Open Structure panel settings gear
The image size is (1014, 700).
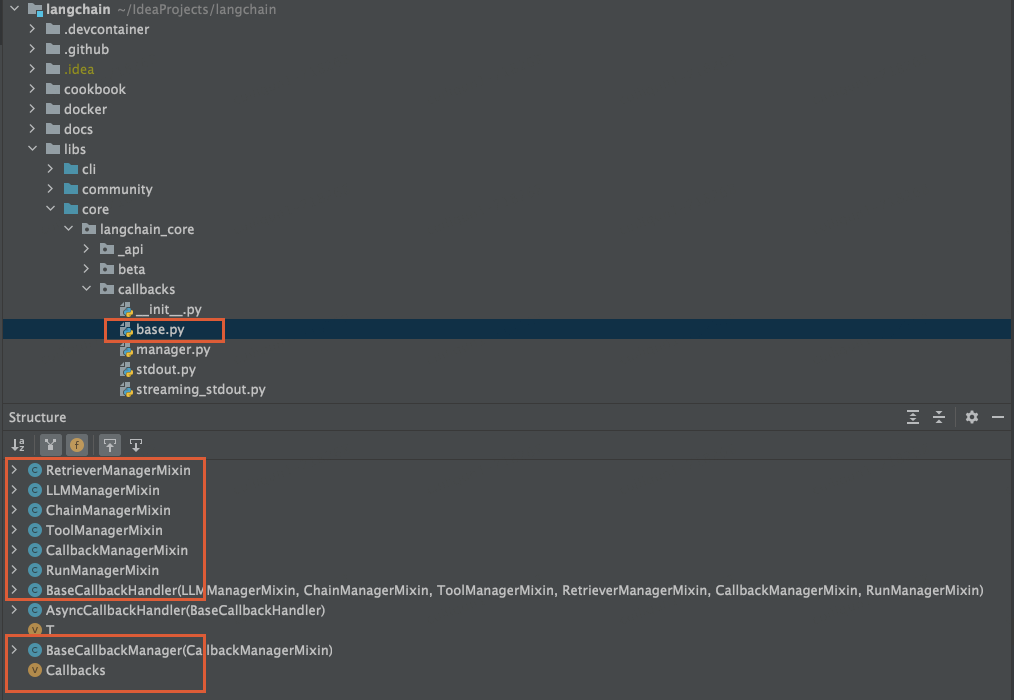(972, 417)
